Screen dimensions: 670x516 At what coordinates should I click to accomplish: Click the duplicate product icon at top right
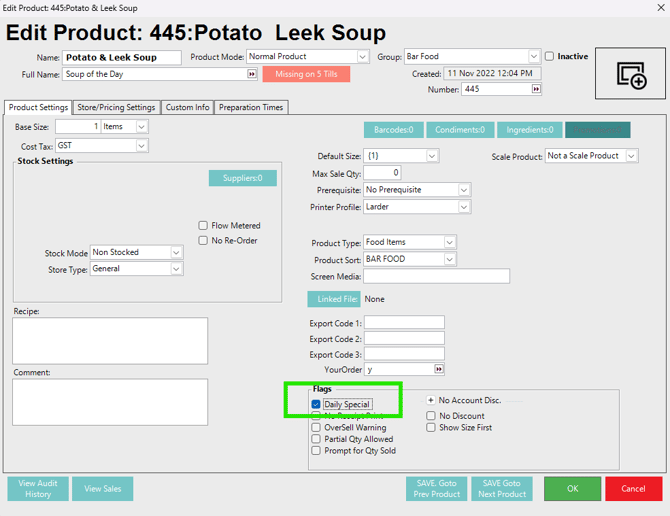[x=631, y=74]
